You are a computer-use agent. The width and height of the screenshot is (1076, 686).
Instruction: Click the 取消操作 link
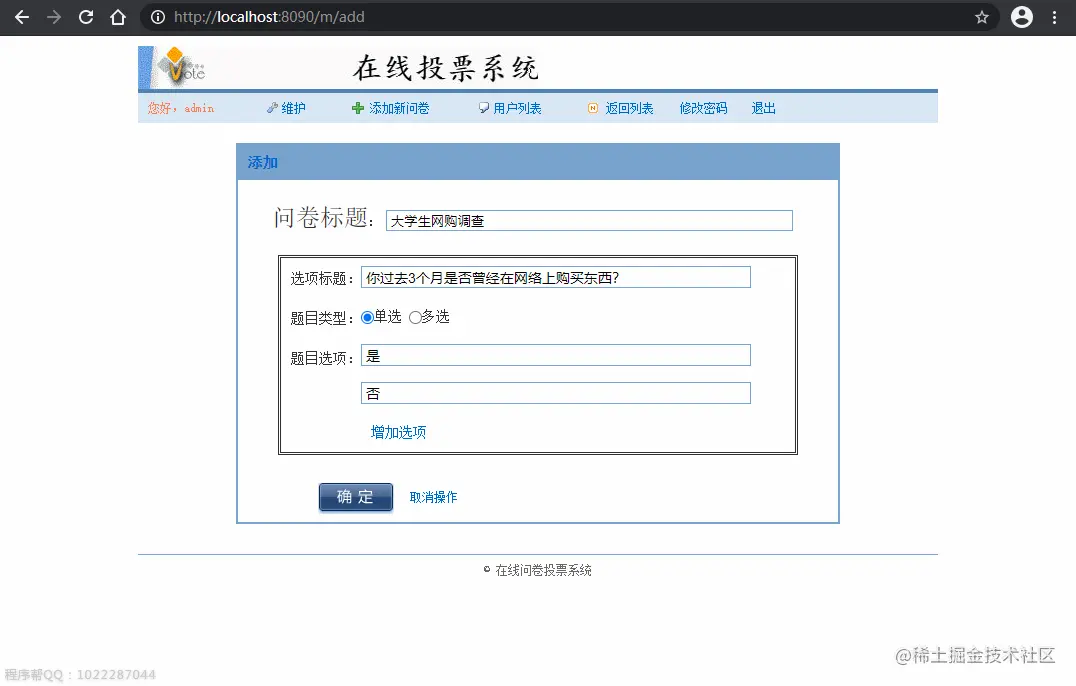click(434, 497)
